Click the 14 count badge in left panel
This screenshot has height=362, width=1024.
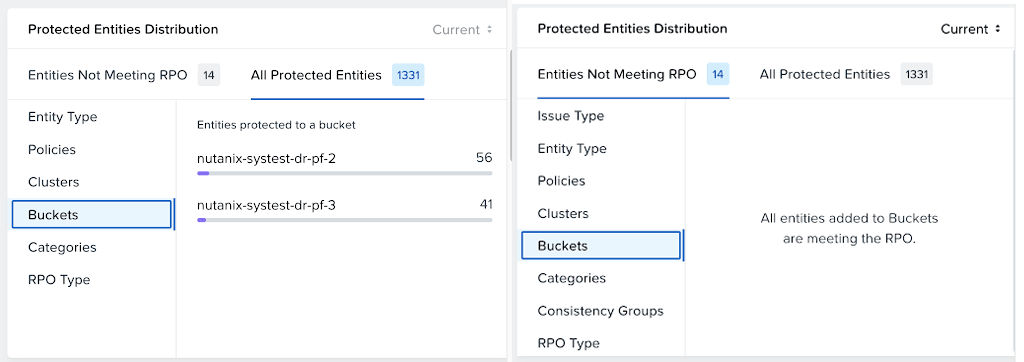(x=209, y=75)
